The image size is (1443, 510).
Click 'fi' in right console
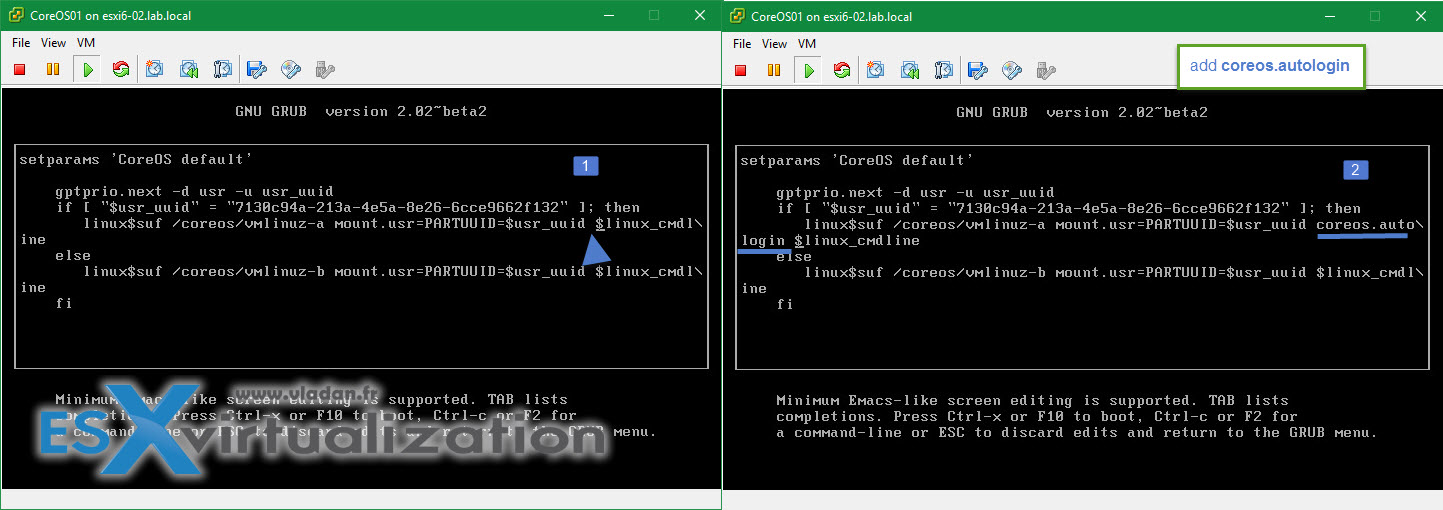(x=785, y=303)
